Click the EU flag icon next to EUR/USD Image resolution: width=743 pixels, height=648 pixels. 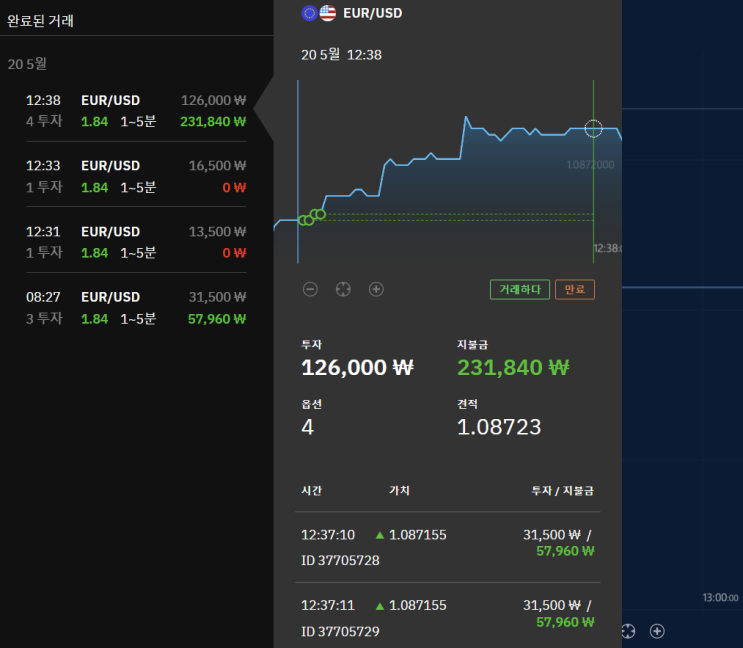coord(309,13)
